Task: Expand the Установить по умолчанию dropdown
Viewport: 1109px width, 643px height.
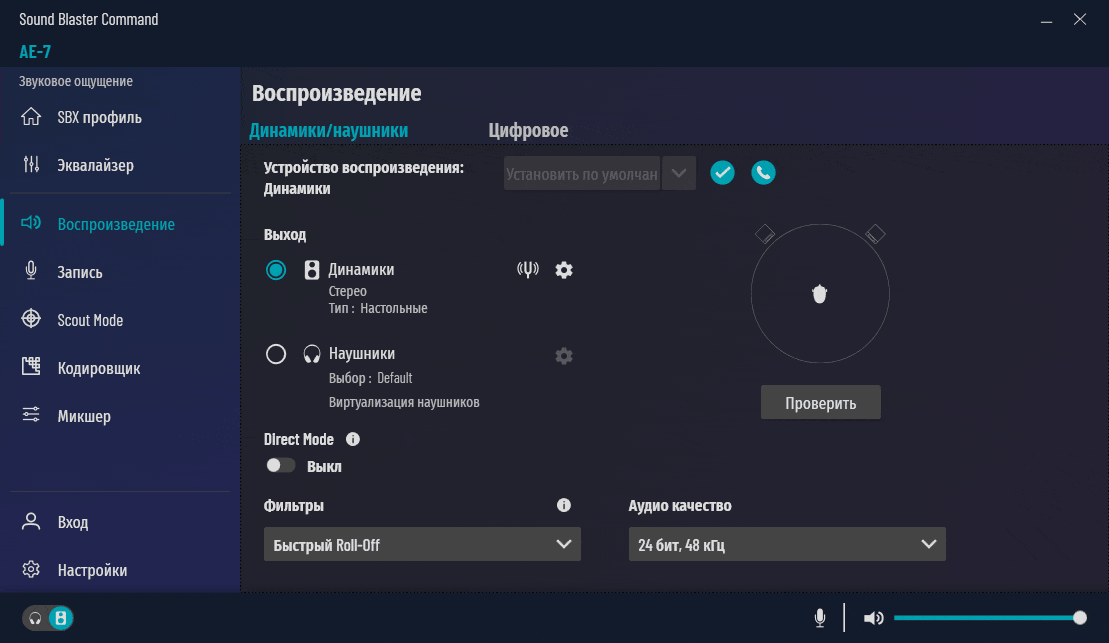Action: tap(679, 173)
